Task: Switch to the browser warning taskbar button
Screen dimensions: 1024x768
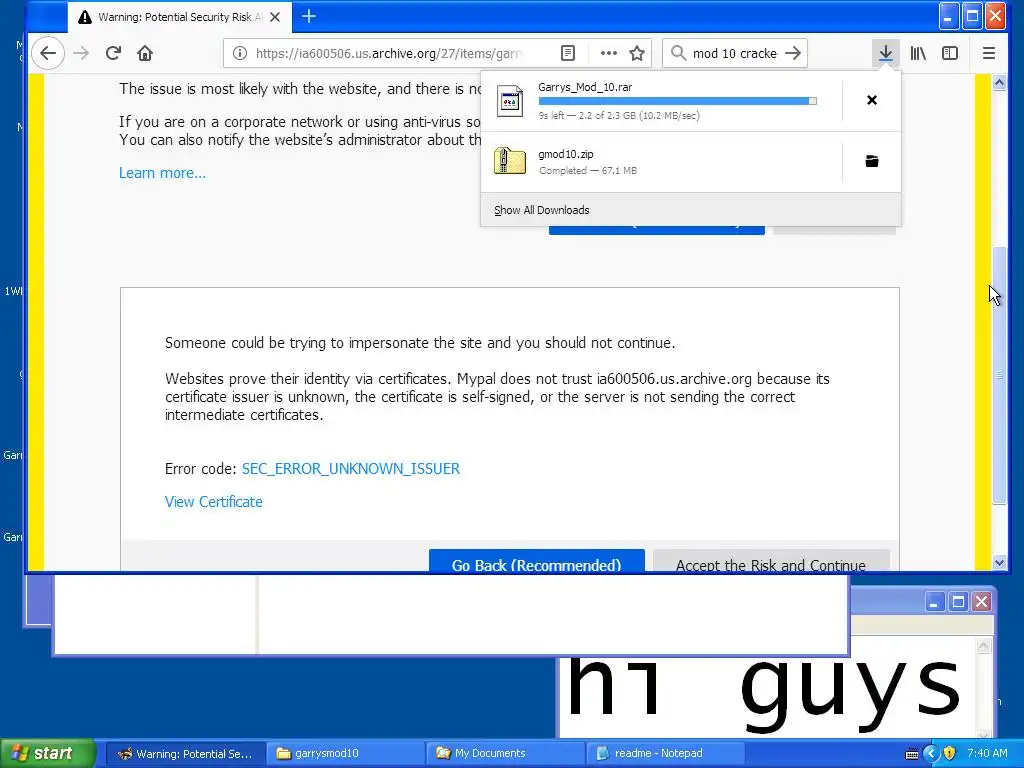Action: click(x=184, y=753)
